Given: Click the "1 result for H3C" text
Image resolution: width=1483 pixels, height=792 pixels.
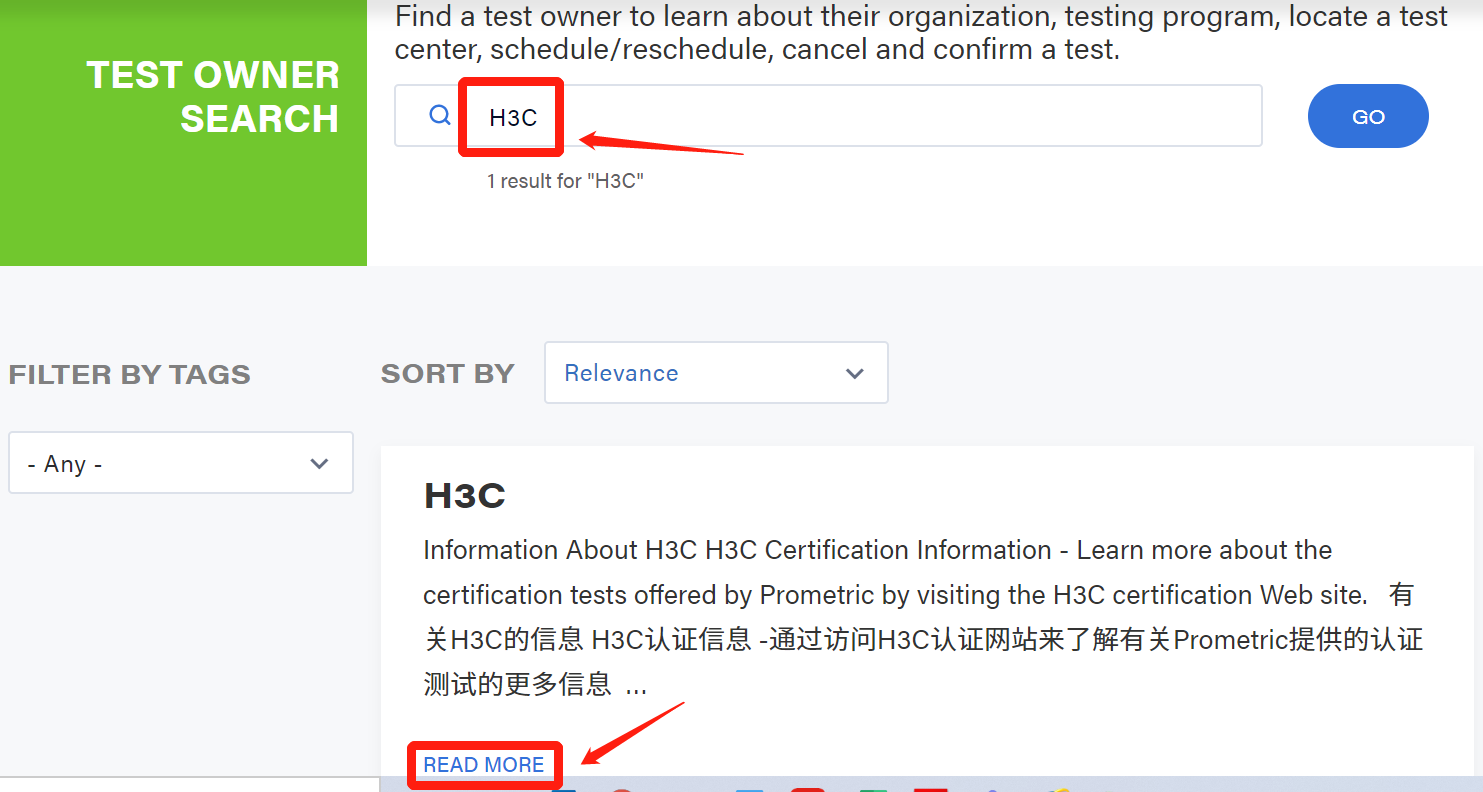Looking at the screenshot, I should pyautogui.click(x=565, y=181).
